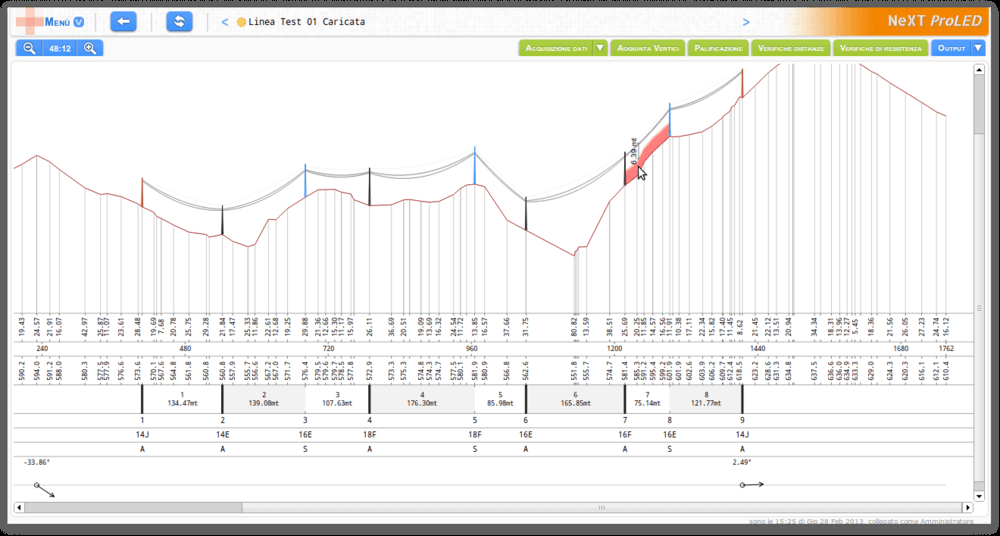Select span 6 cell 165.85mt
The width and height of the screenshot is (1000, 536).
575,399
